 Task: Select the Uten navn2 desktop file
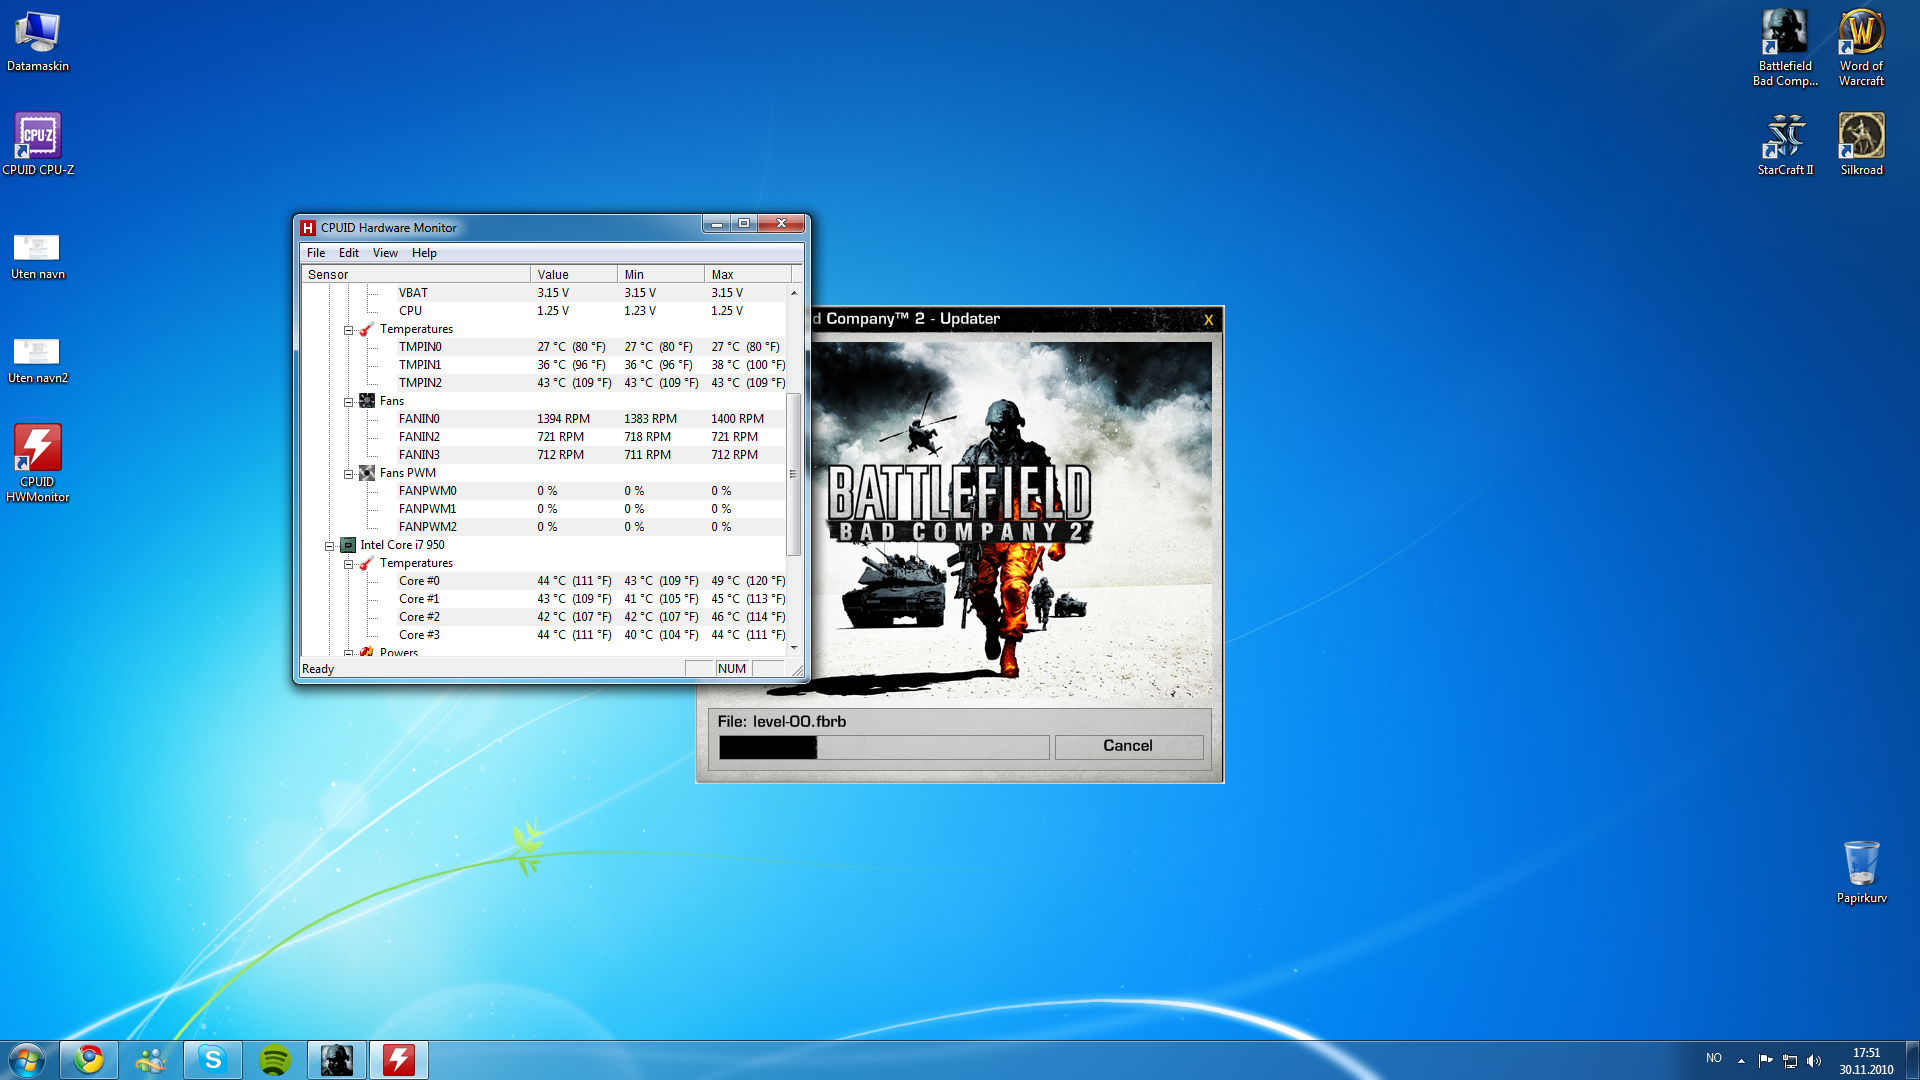click(x=37, y=360)
